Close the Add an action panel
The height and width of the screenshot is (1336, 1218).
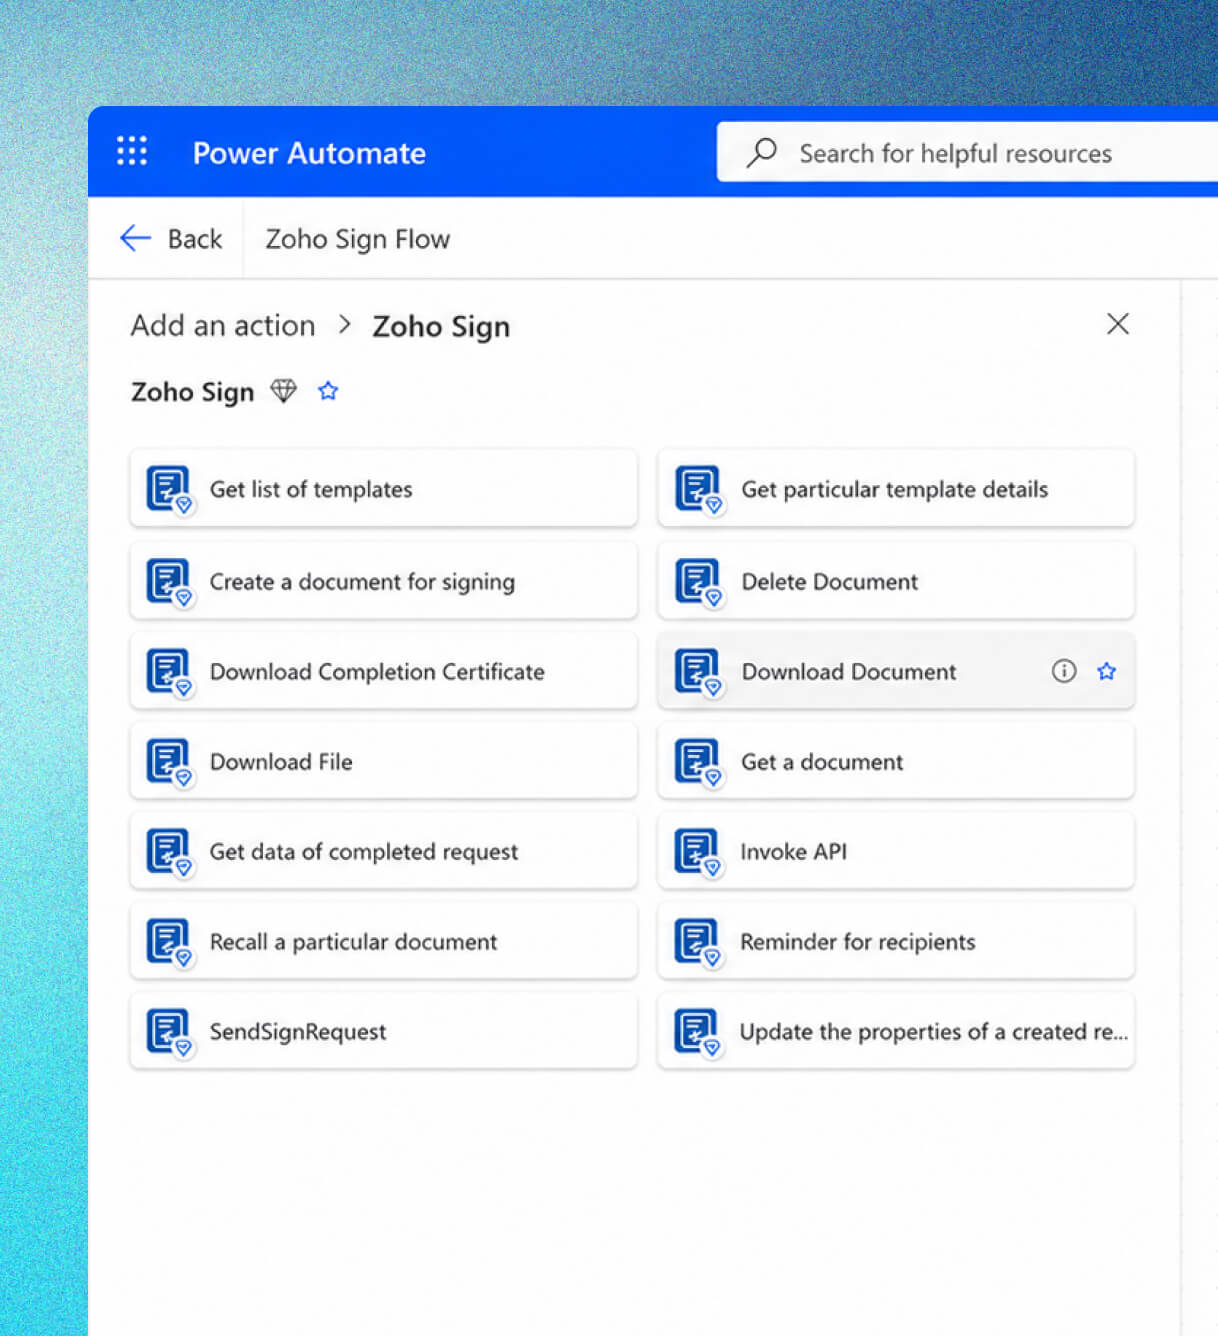(x=1118, y=324)
